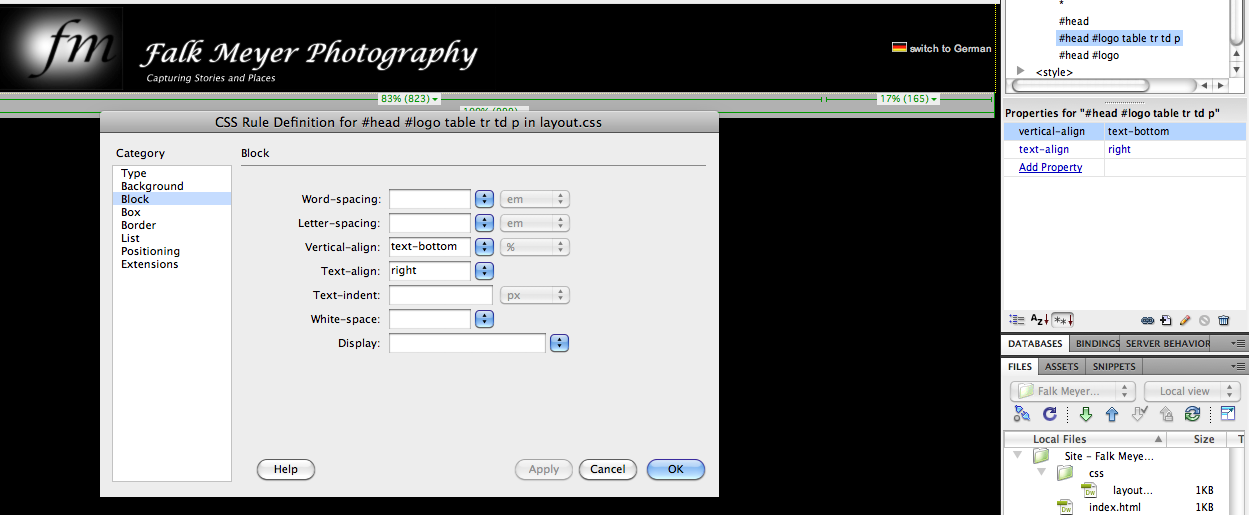
Task: Connect to remote host icon
Action: click(1021, 414)
